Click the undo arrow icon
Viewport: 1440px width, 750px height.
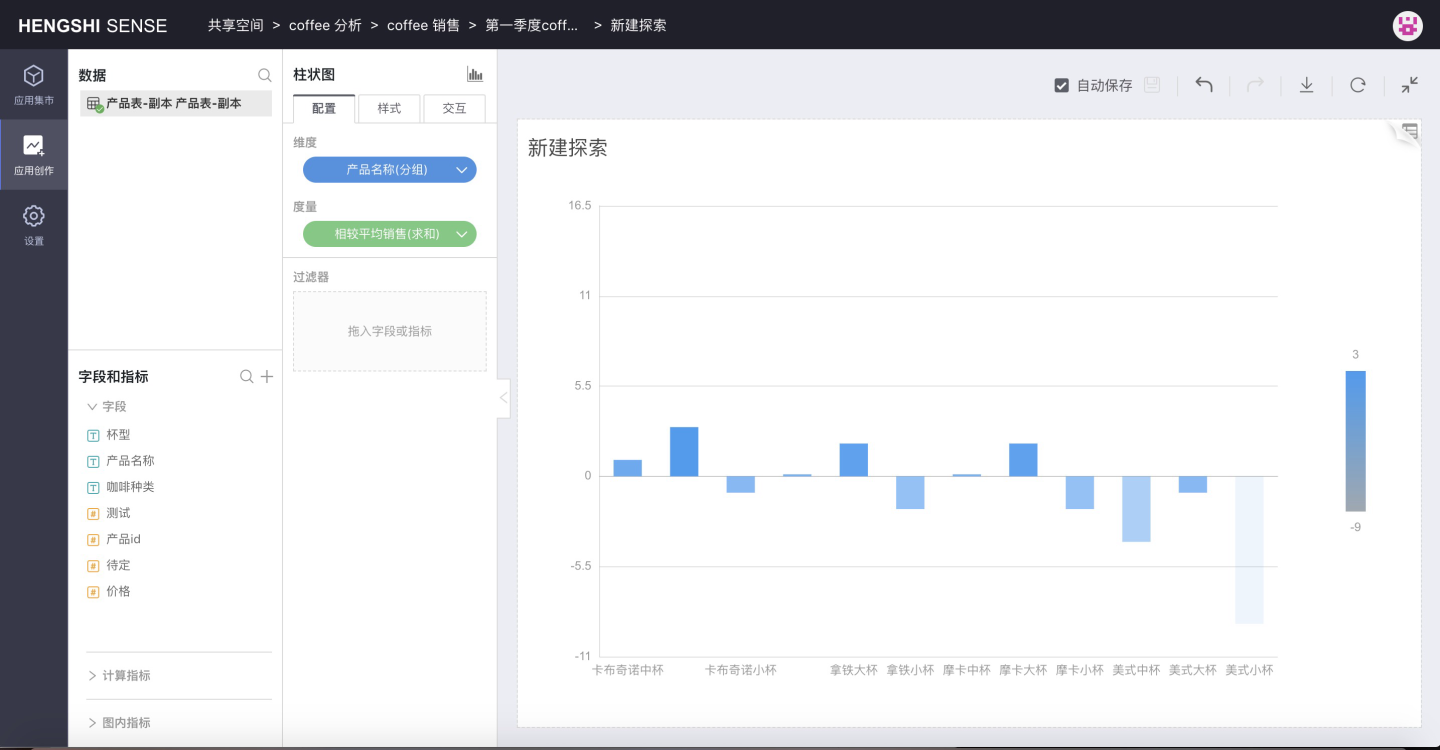(x=1204, y=85)
